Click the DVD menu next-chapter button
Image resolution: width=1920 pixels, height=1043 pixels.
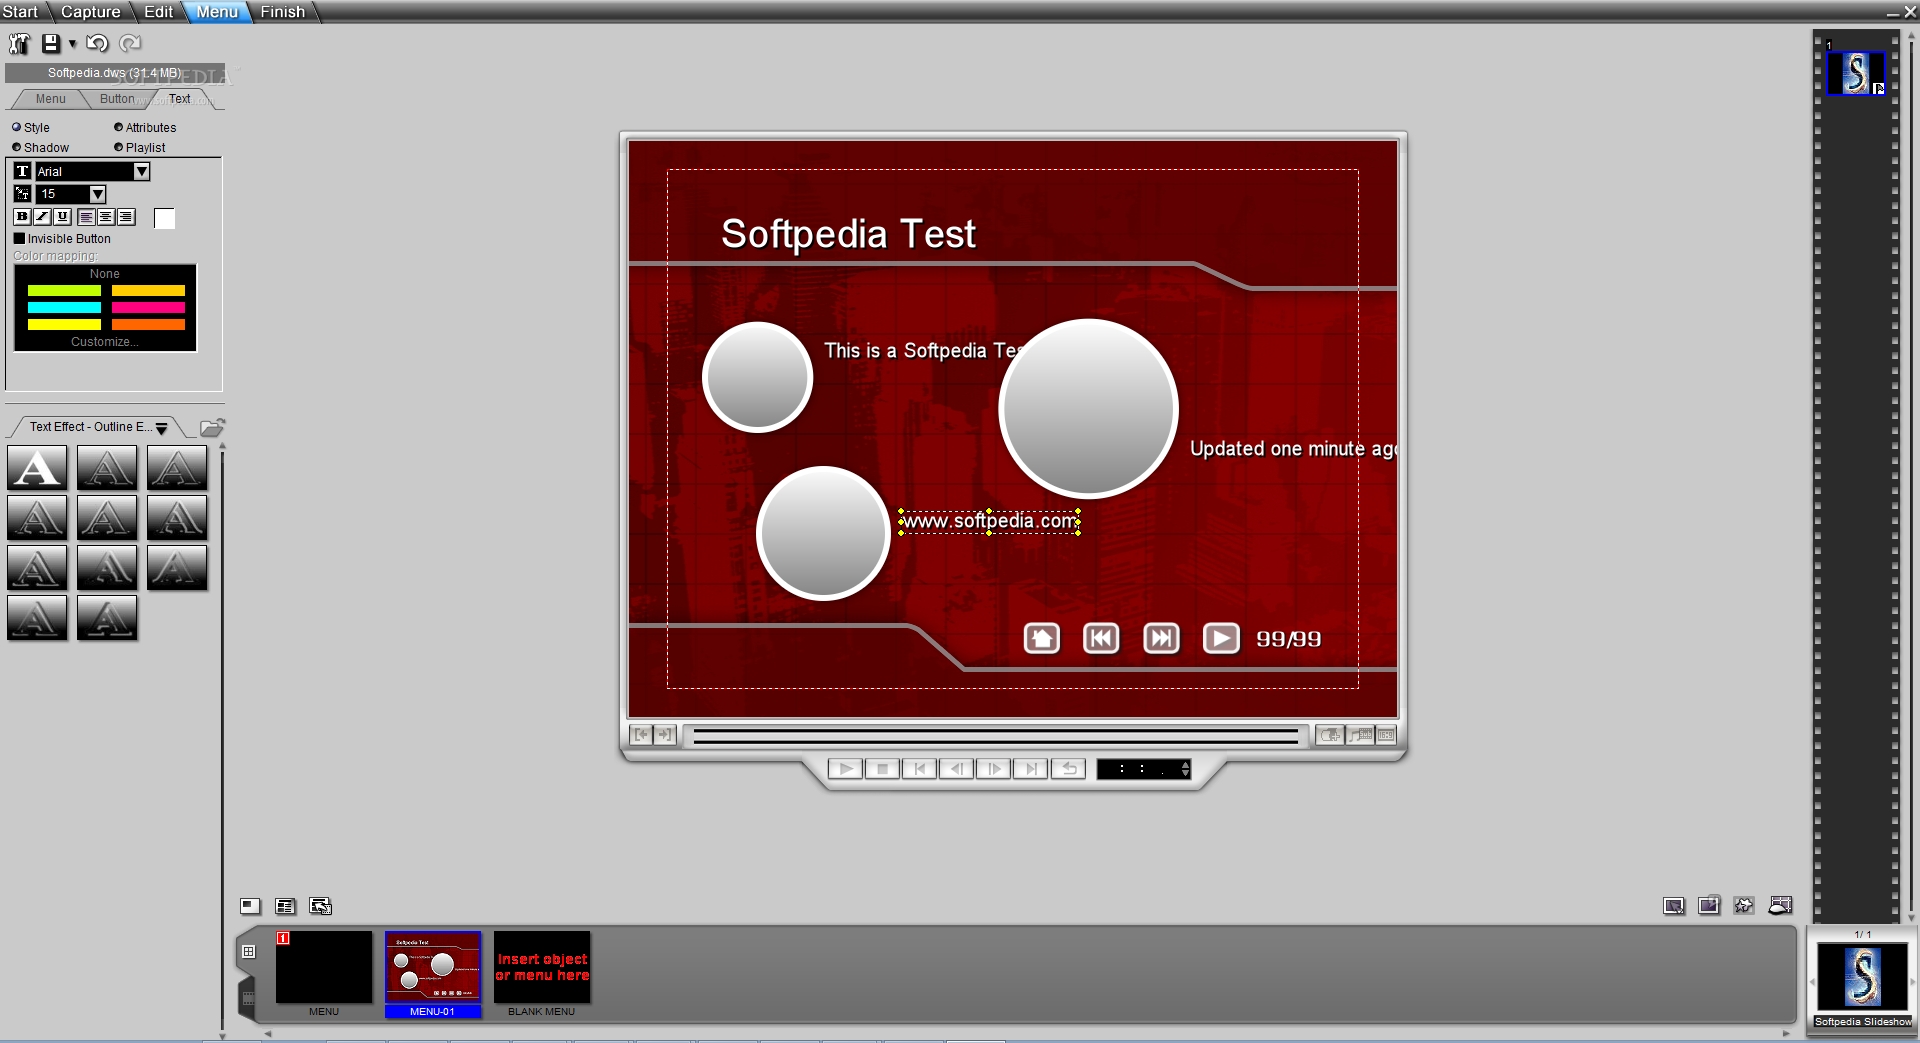click(1161, 638)
